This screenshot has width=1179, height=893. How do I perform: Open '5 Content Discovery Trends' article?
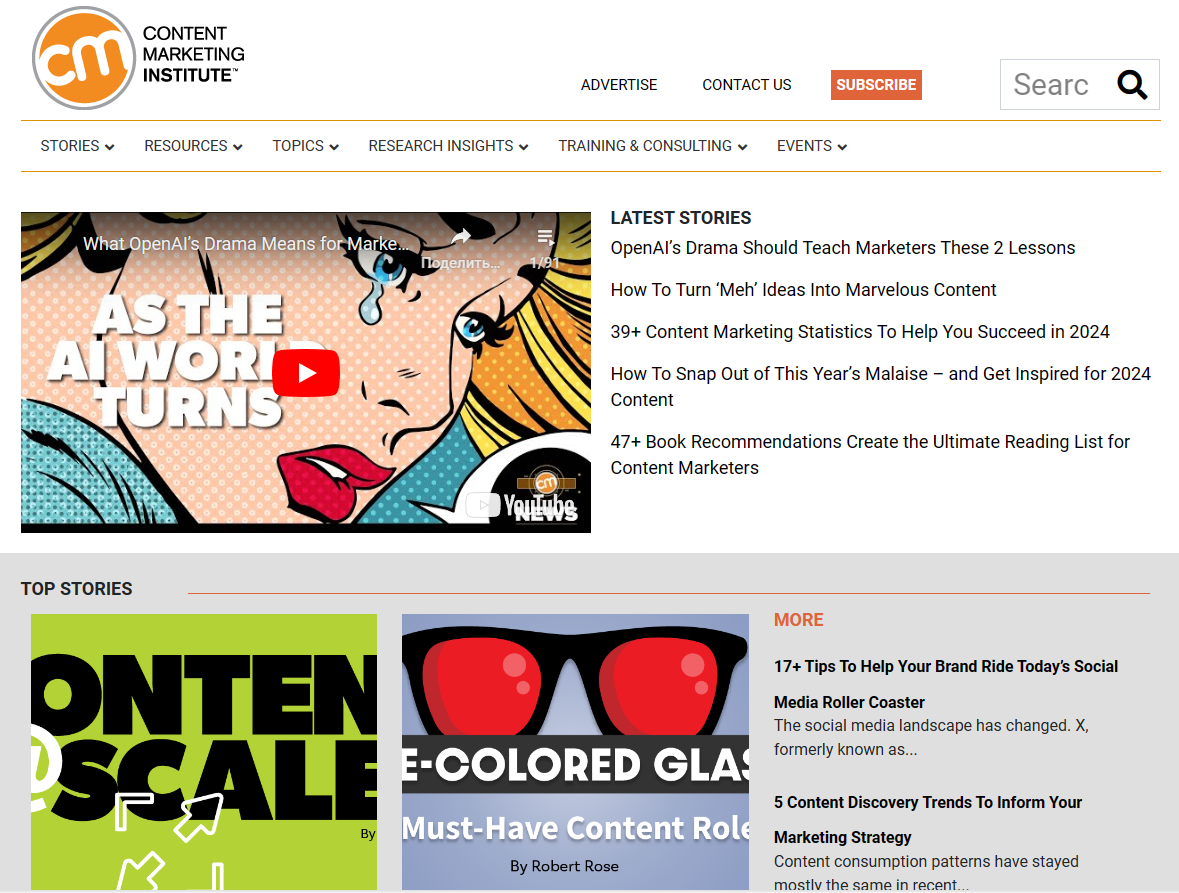928,819
